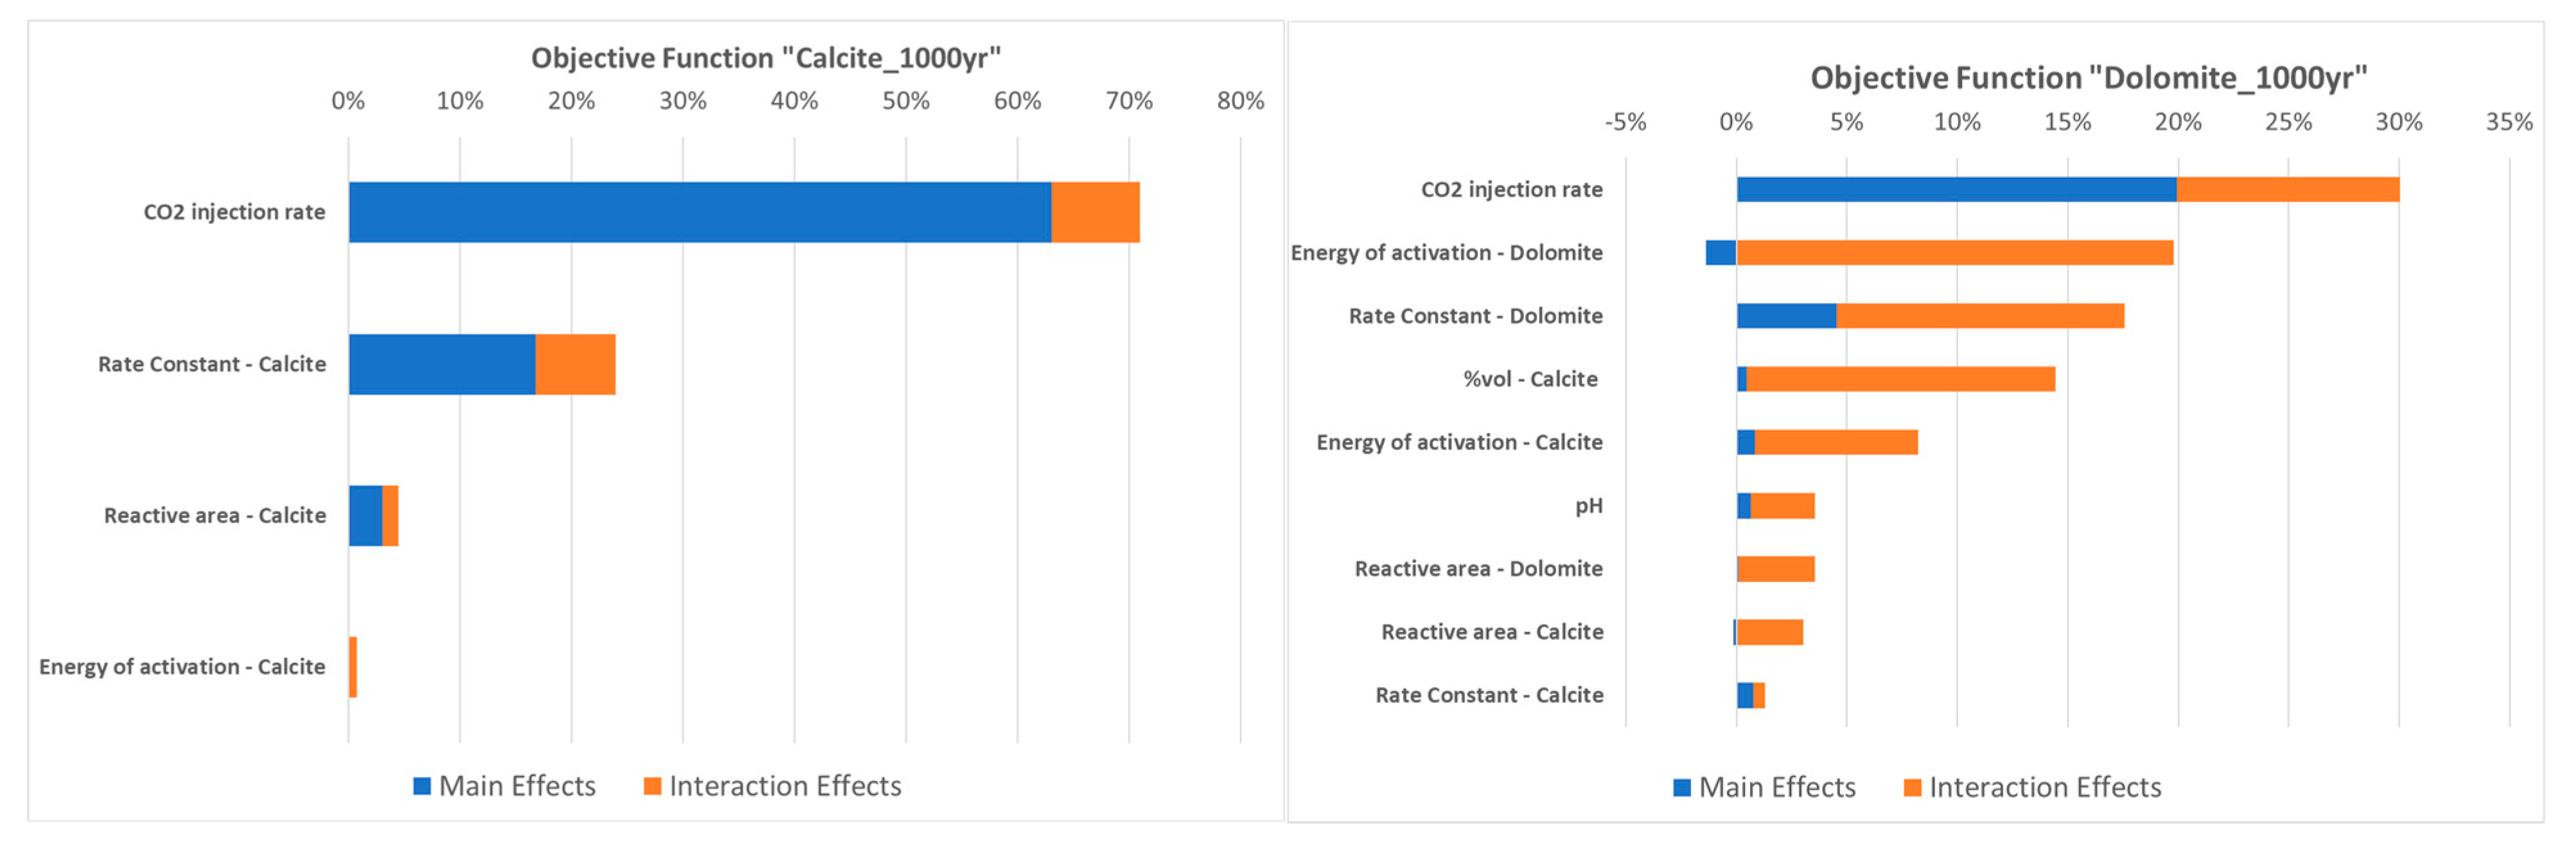The width and height of the screenshot is (2576, 846).
Task: Select orange CO2 injection rate segment in Calcite chart
Action: click(1095, 212)
